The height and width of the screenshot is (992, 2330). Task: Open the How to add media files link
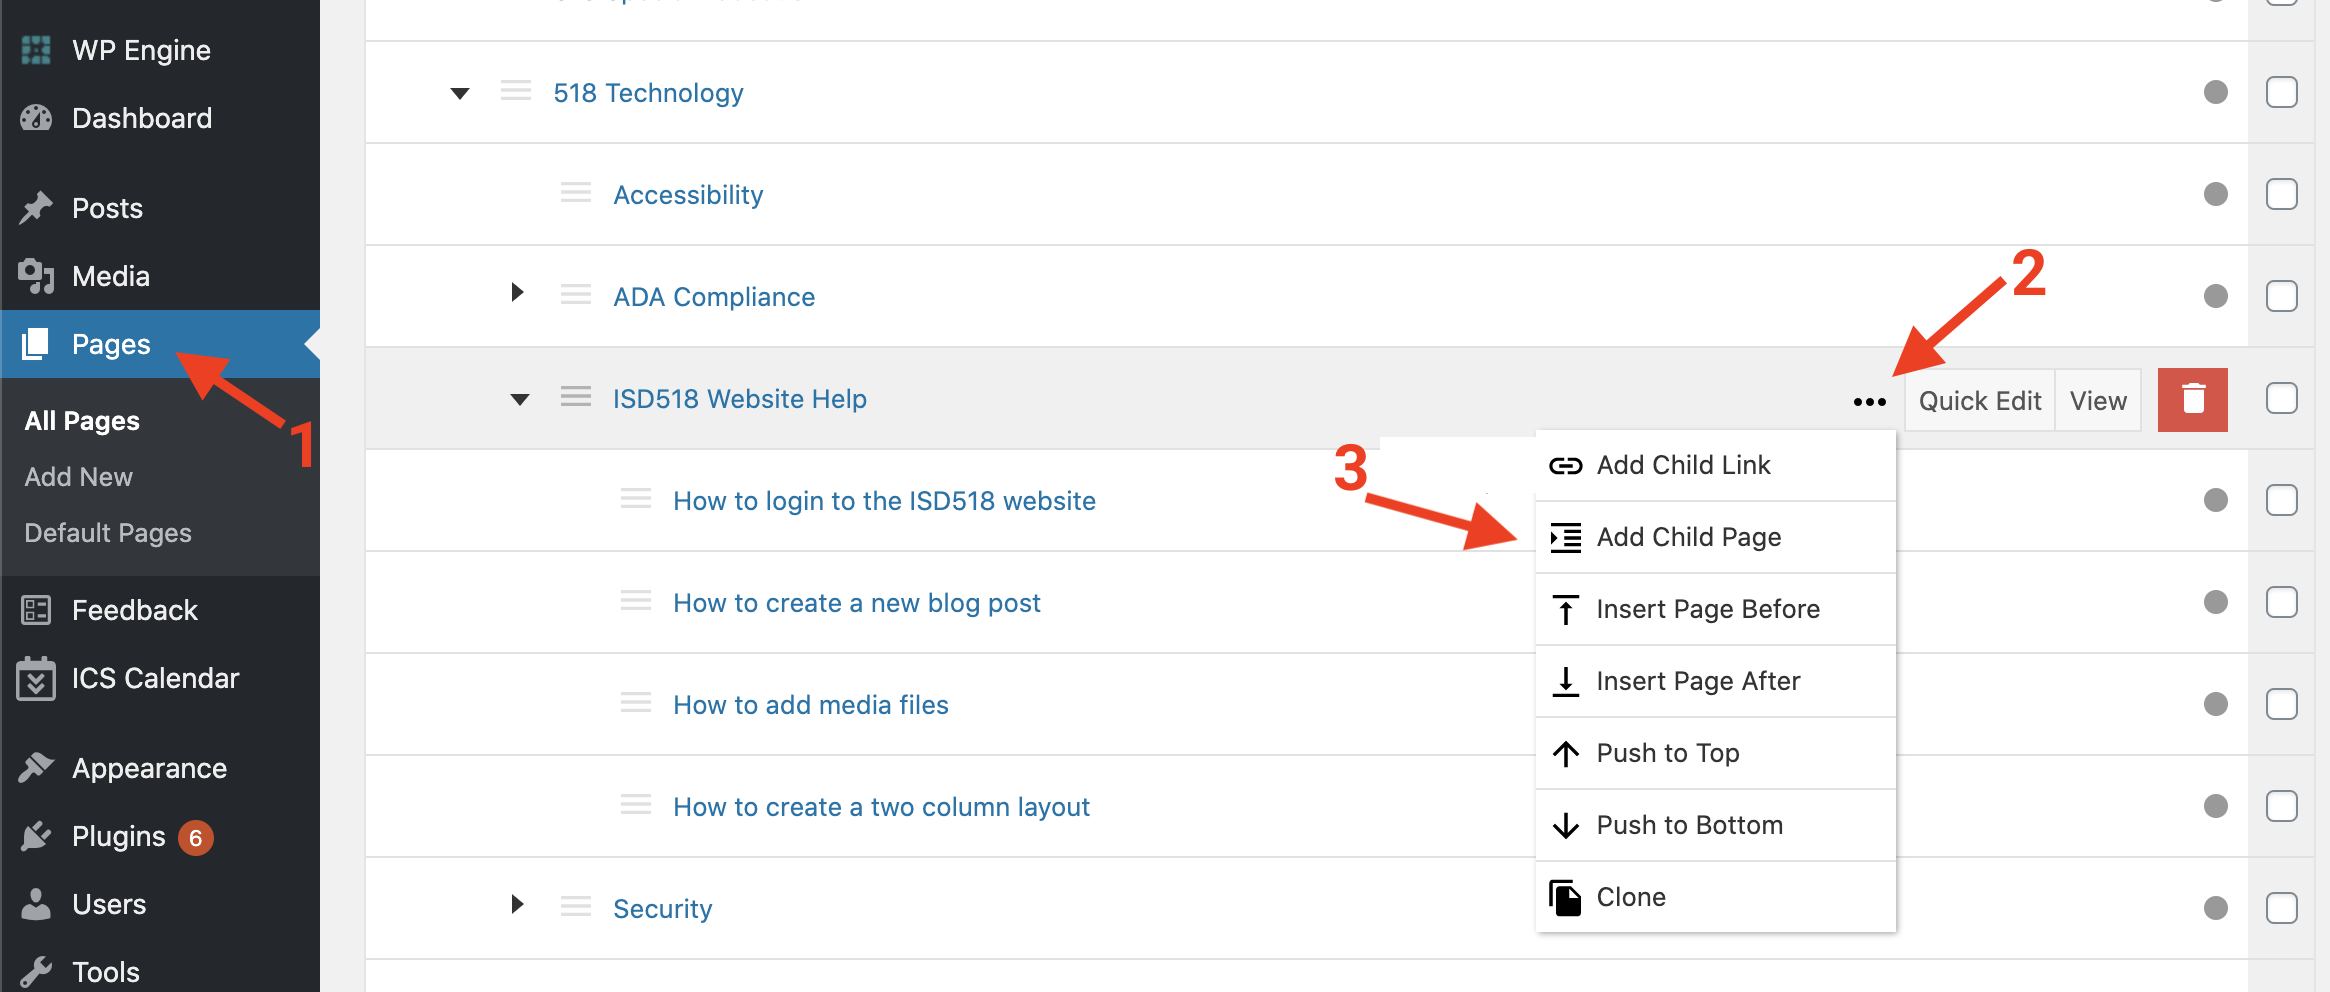click(810, 705)
